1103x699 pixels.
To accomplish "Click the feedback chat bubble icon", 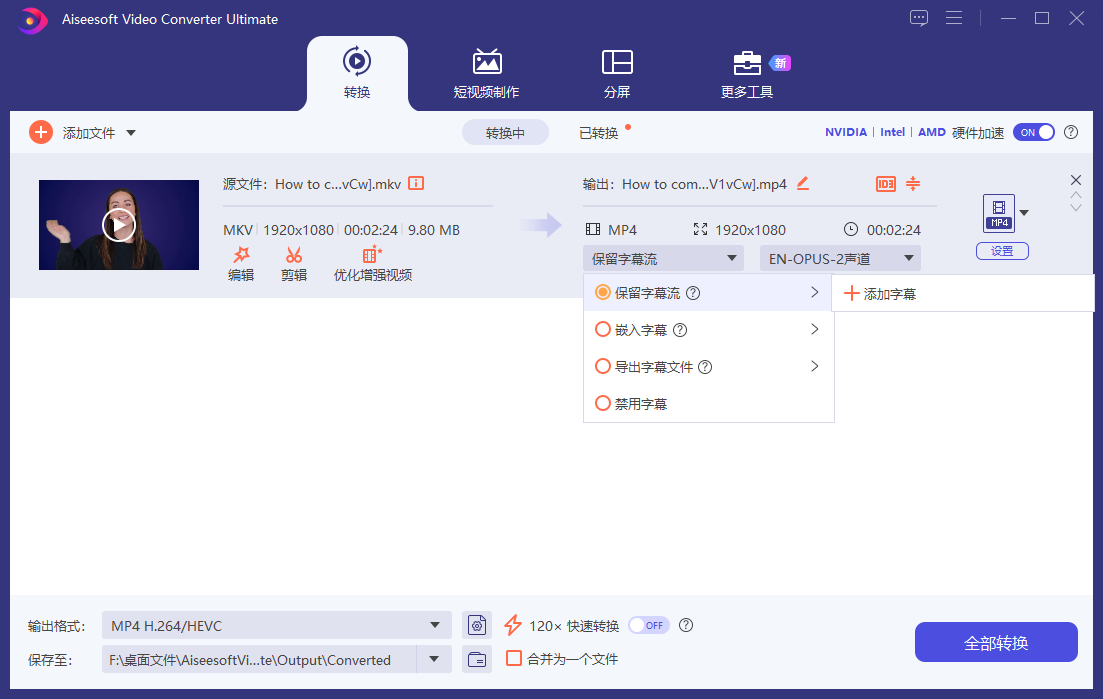I will point(918,17).
